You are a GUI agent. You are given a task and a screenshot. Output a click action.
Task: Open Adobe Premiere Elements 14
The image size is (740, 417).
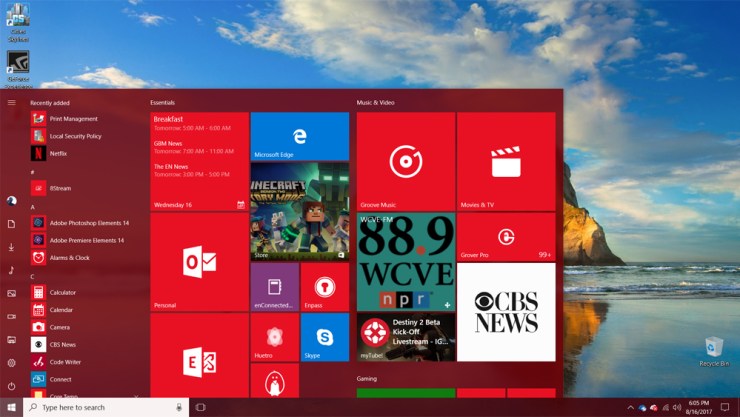[88, 241]
